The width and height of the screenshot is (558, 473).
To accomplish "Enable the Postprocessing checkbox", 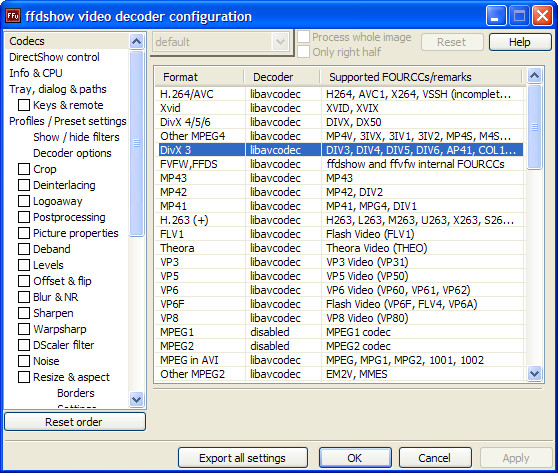I will (24, 217).
